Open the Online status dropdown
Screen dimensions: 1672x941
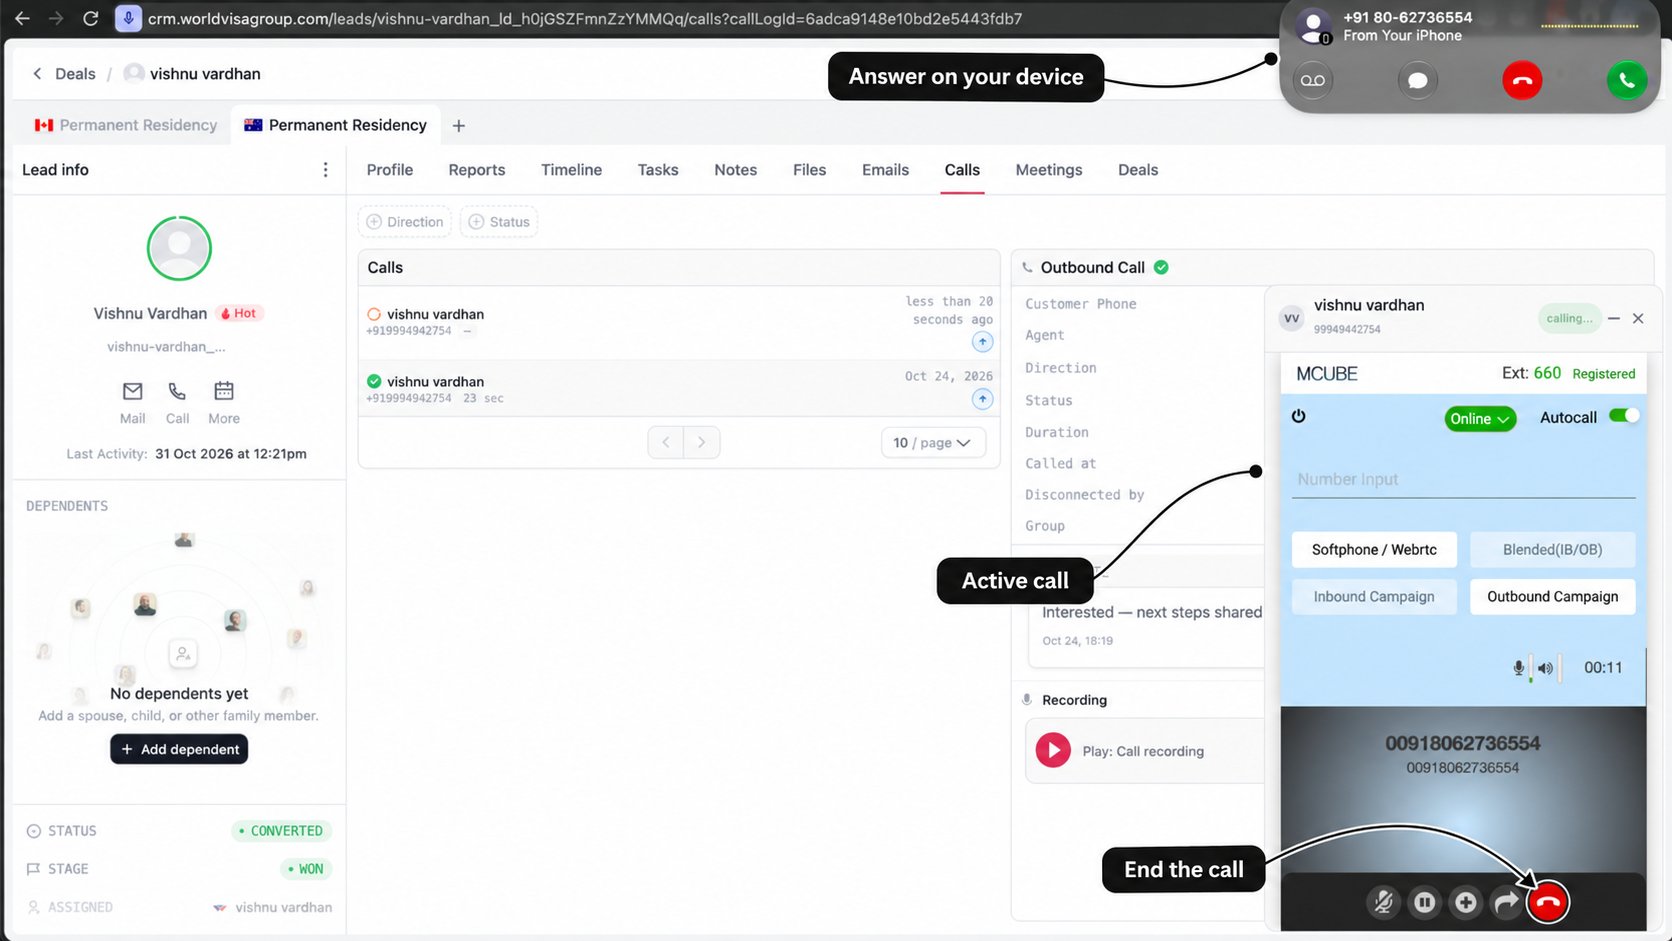pos(1480,419)
